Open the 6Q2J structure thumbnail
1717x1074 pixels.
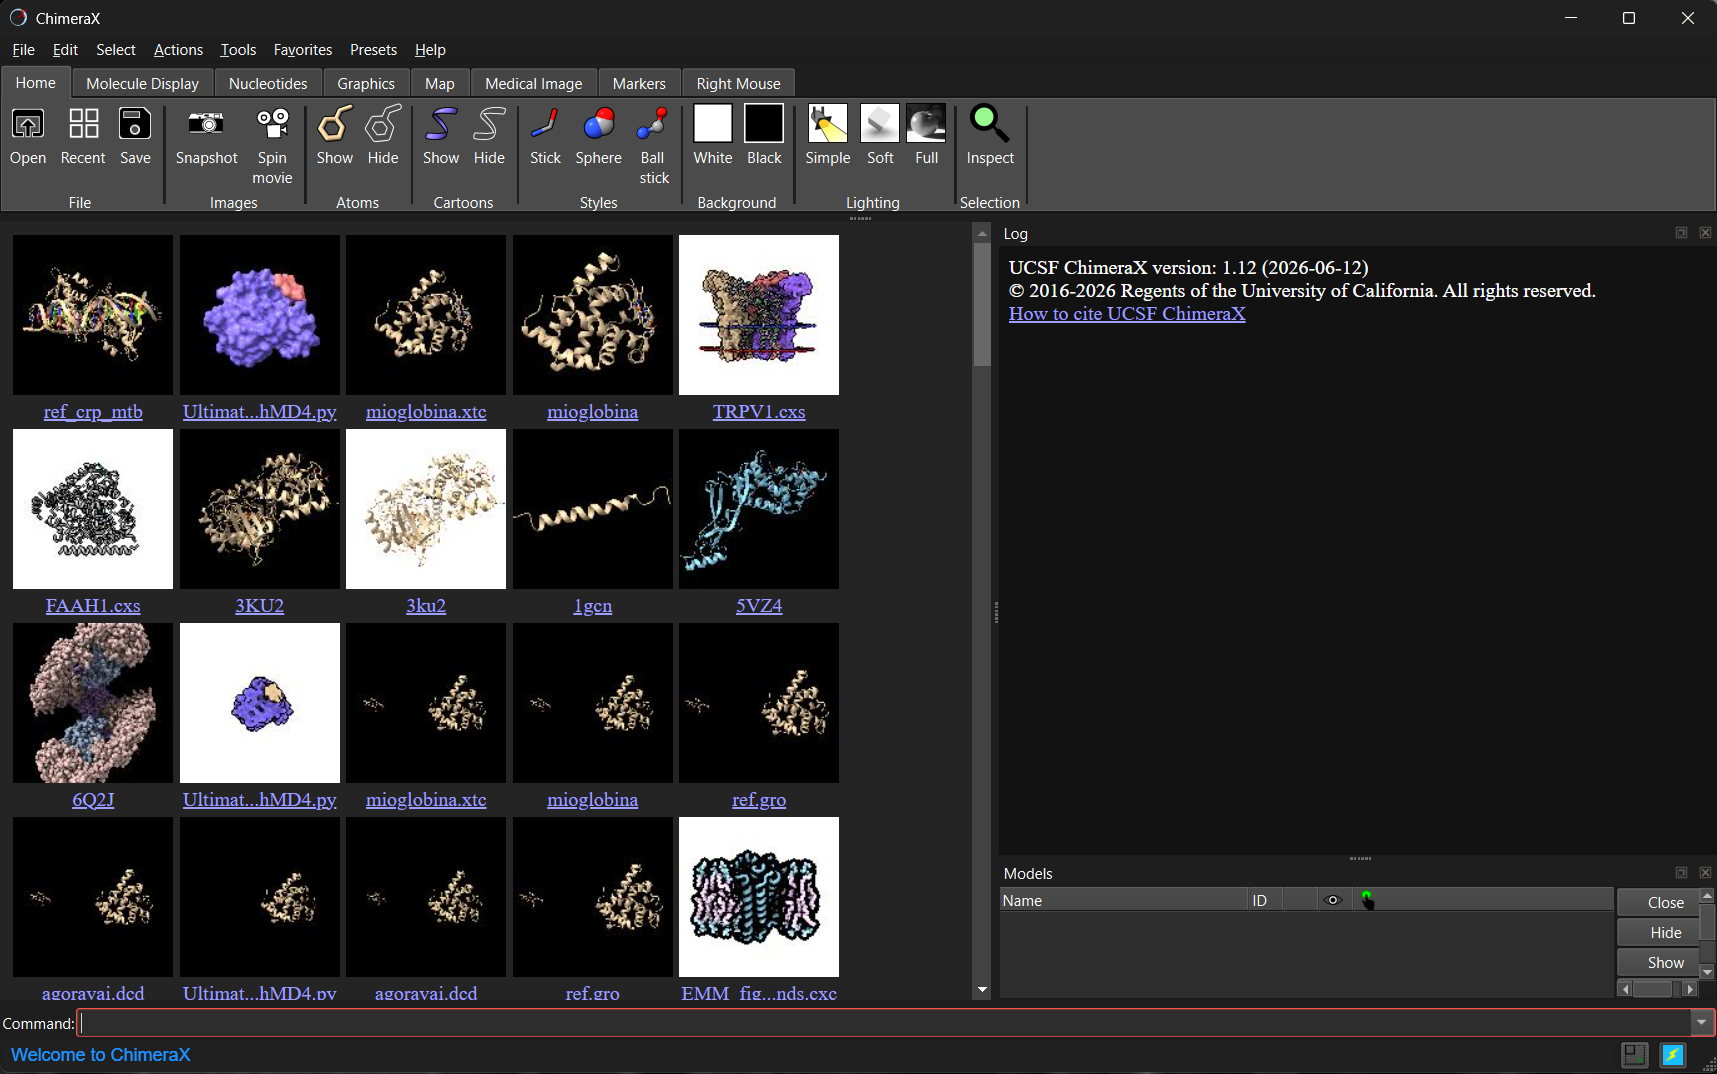[93, 703]
